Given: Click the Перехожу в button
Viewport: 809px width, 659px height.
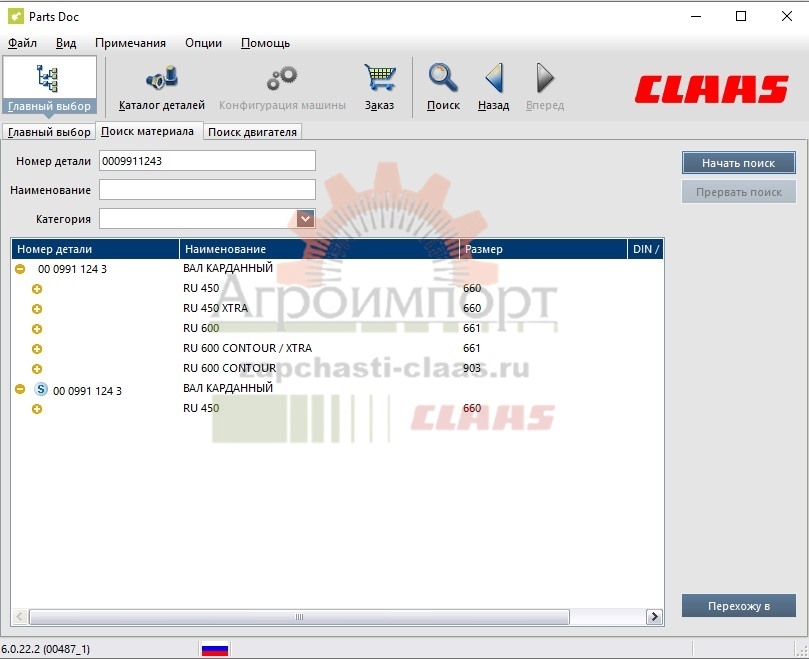Looking at the screenshot, I should click(x=739, y=606).
